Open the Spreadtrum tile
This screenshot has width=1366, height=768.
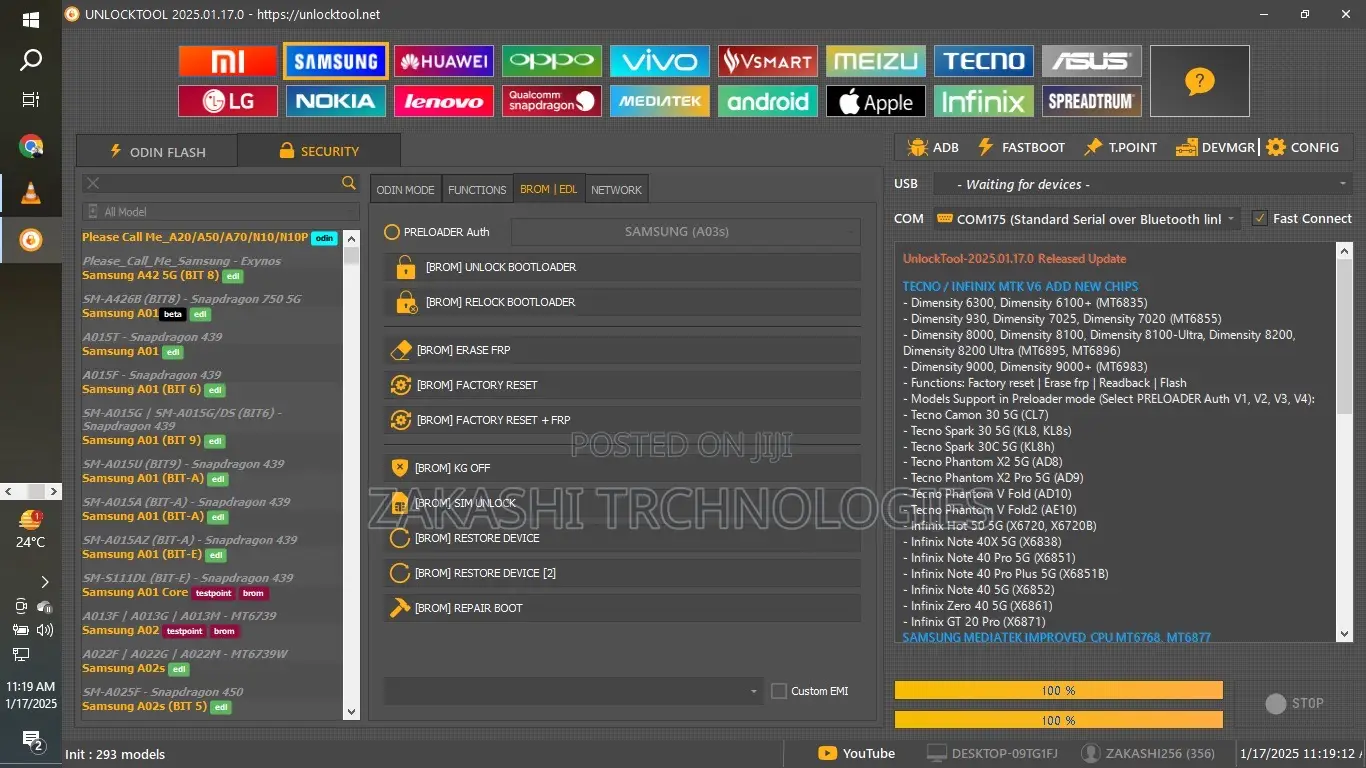[x=1092, y=101]
